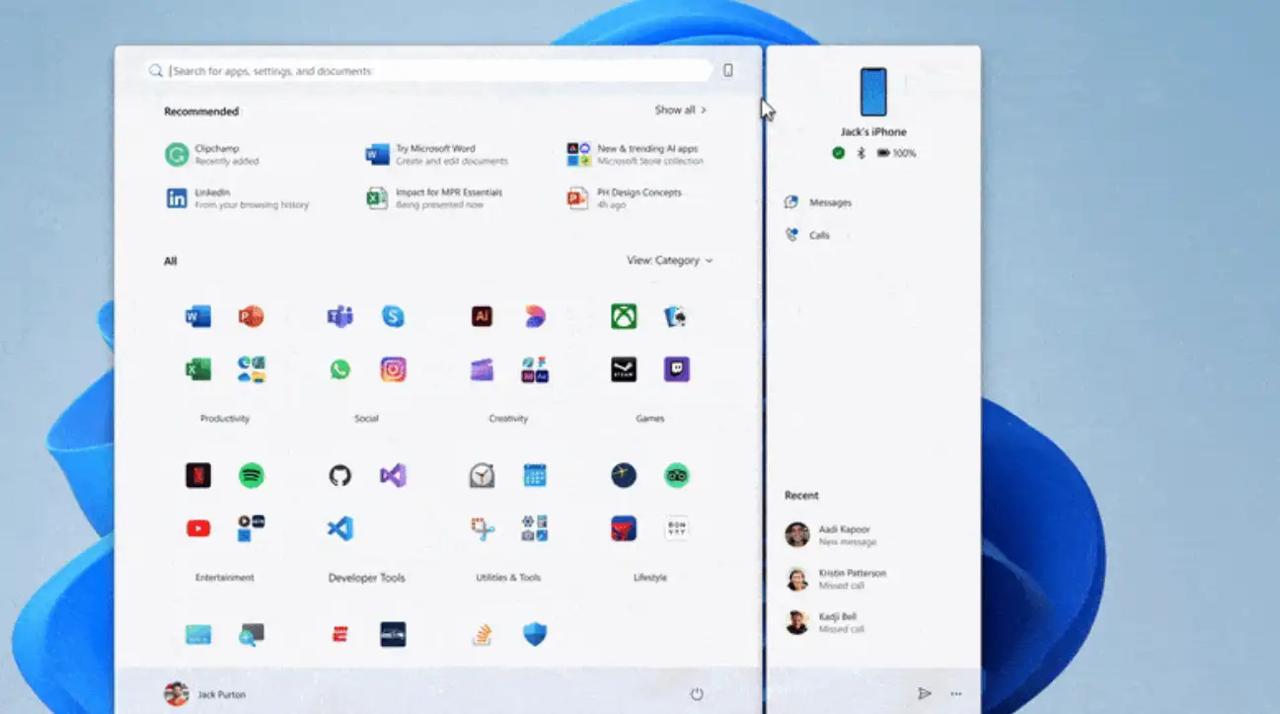Select Messages in the phone panel
This screenshot has height=714, width=1280.
pos(829,203)
